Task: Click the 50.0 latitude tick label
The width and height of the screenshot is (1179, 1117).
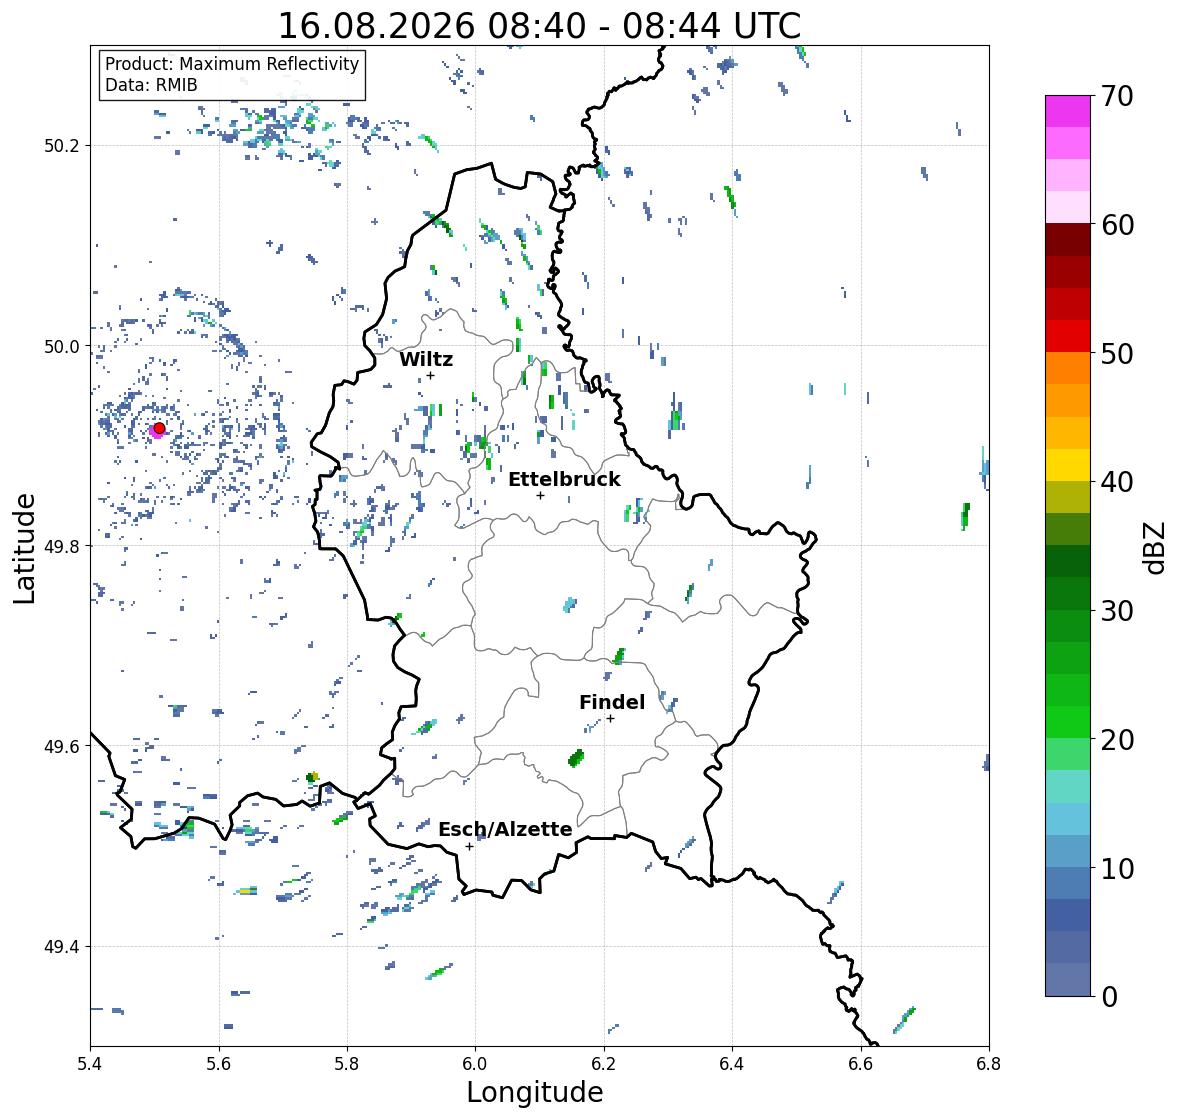Action: point(62,347)
